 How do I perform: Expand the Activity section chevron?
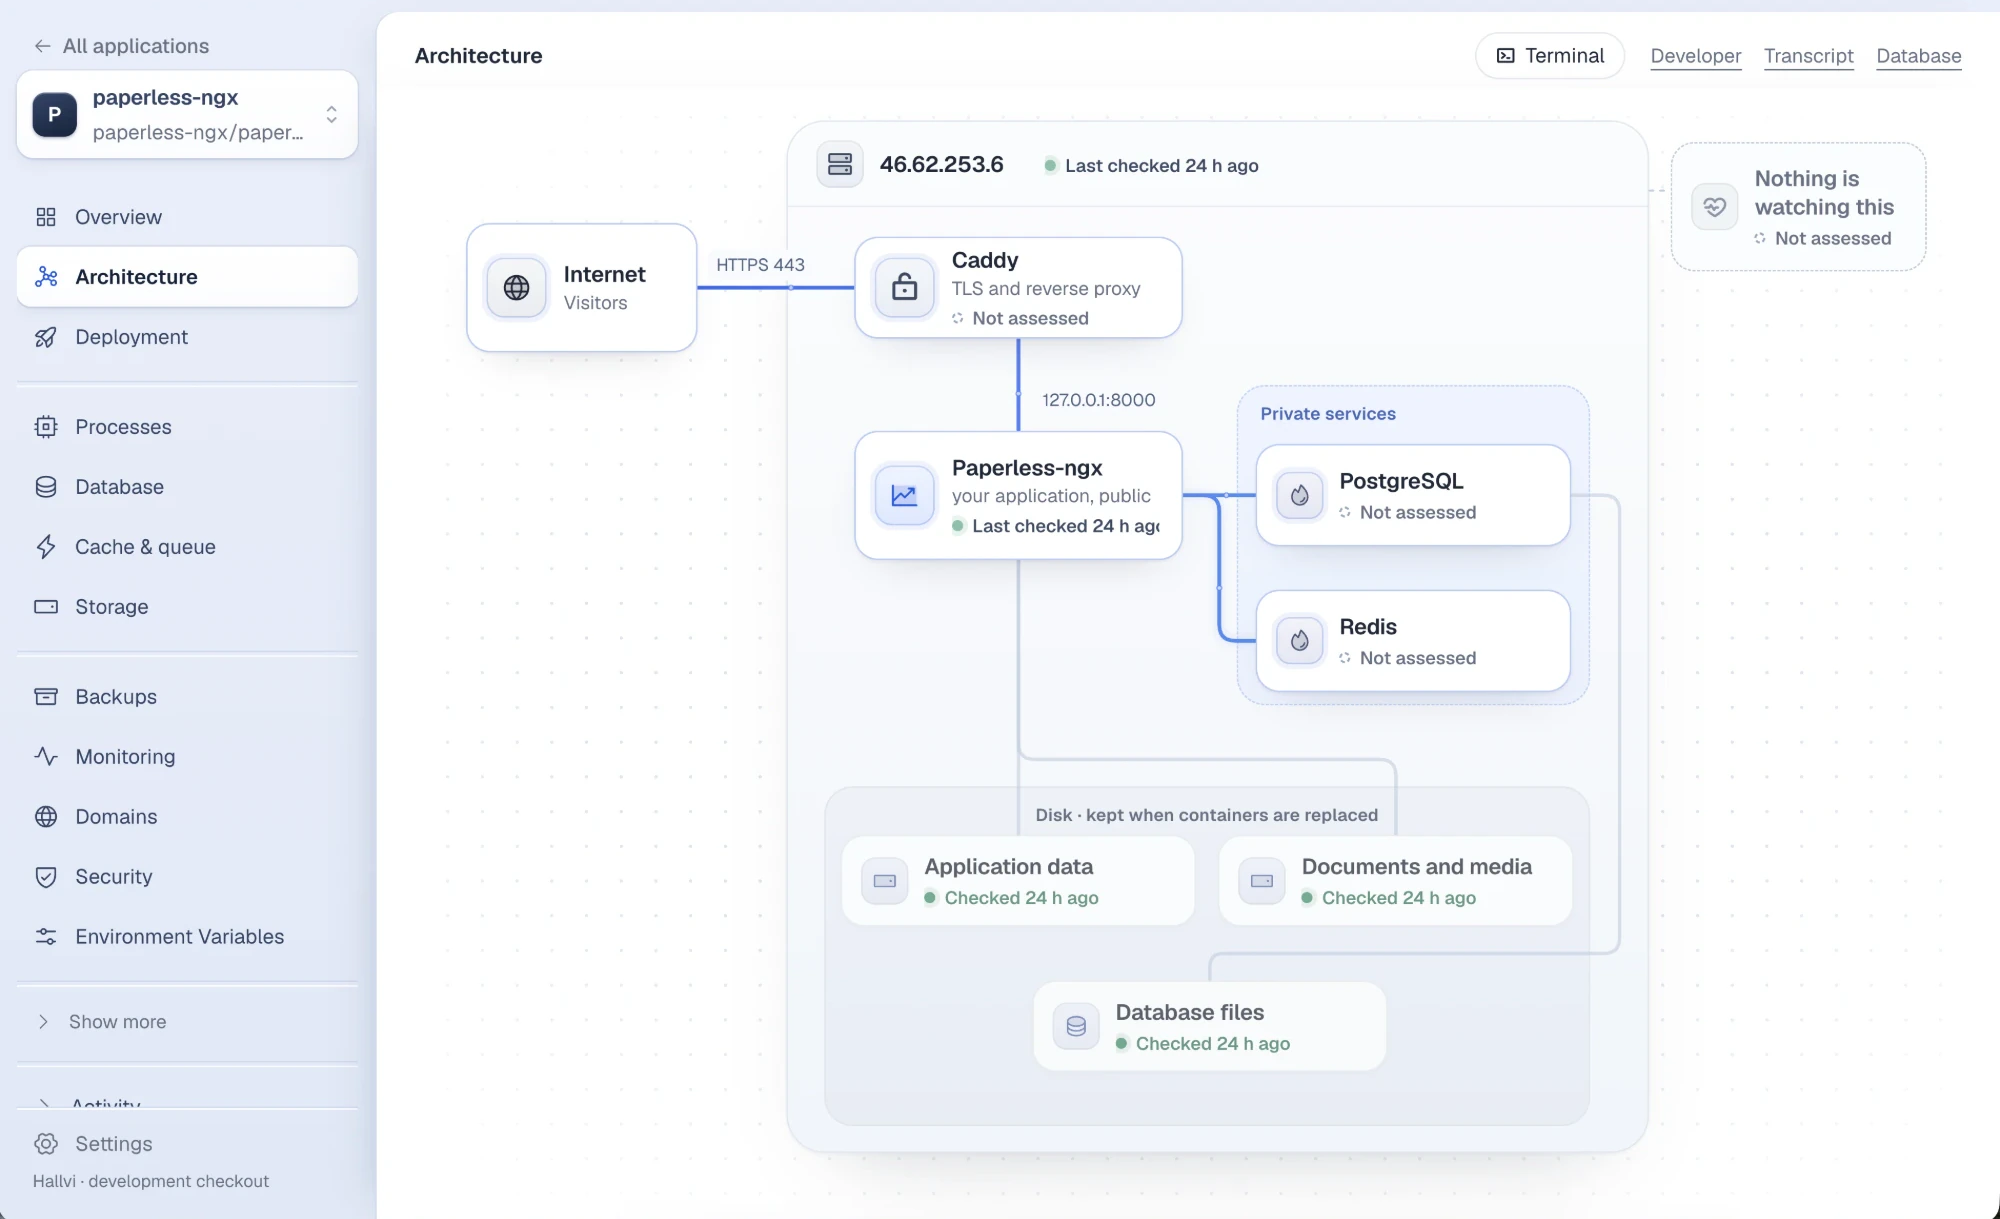click(43, 1103)
